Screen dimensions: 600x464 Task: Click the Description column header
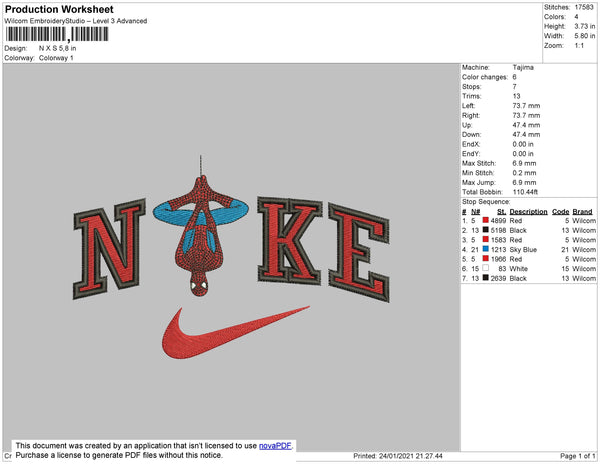[x=528, y=212]
